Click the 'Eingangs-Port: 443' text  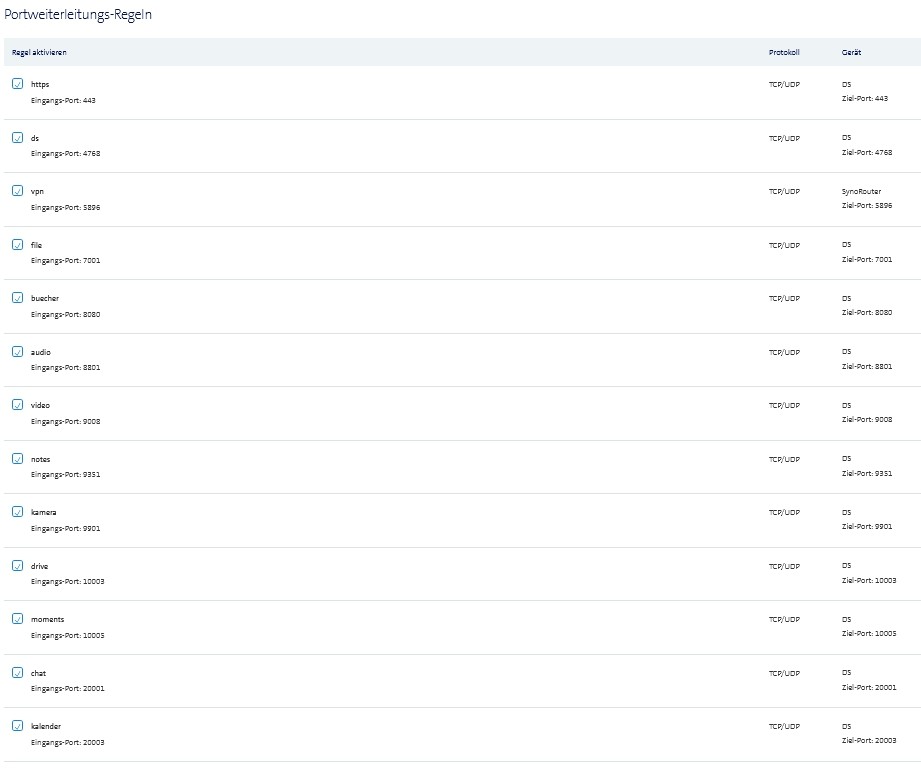coord(63,100)
